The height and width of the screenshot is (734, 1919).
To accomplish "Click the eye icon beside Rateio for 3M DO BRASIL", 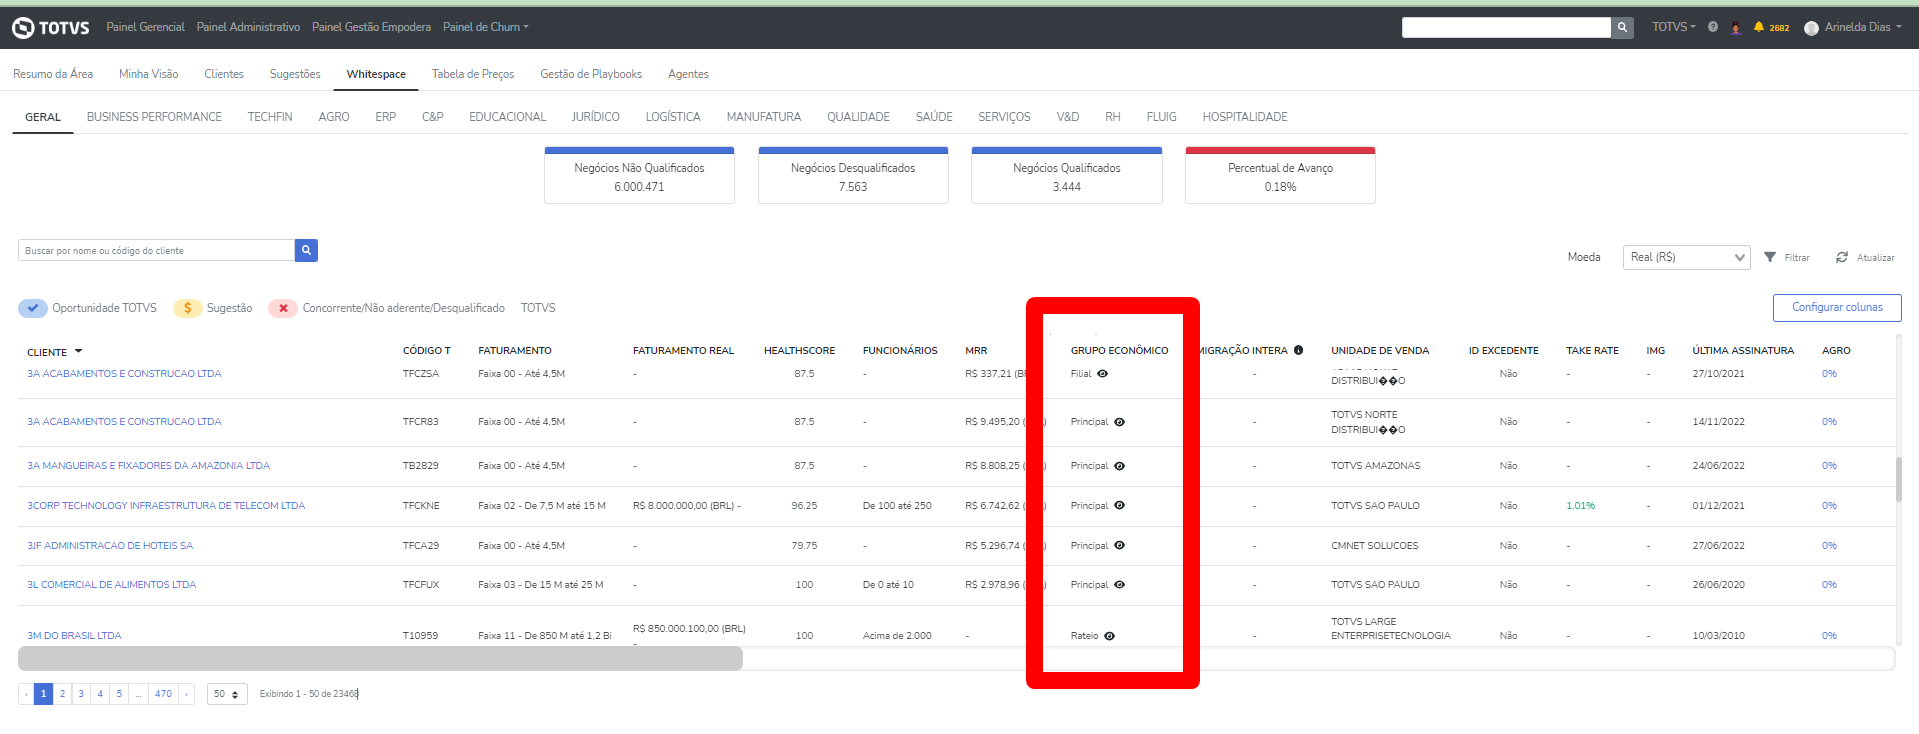I will 1110,636.
